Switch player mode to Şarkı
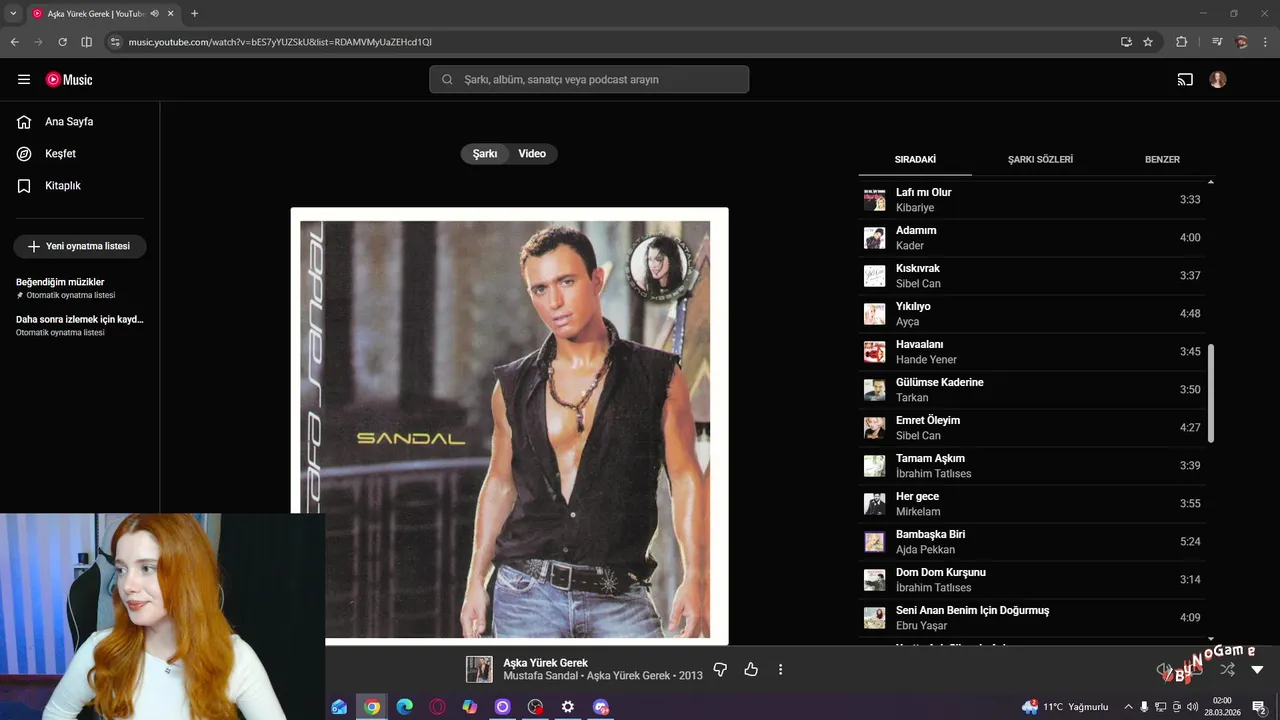Screen dimensions: 1280x720 pos(485,154)
